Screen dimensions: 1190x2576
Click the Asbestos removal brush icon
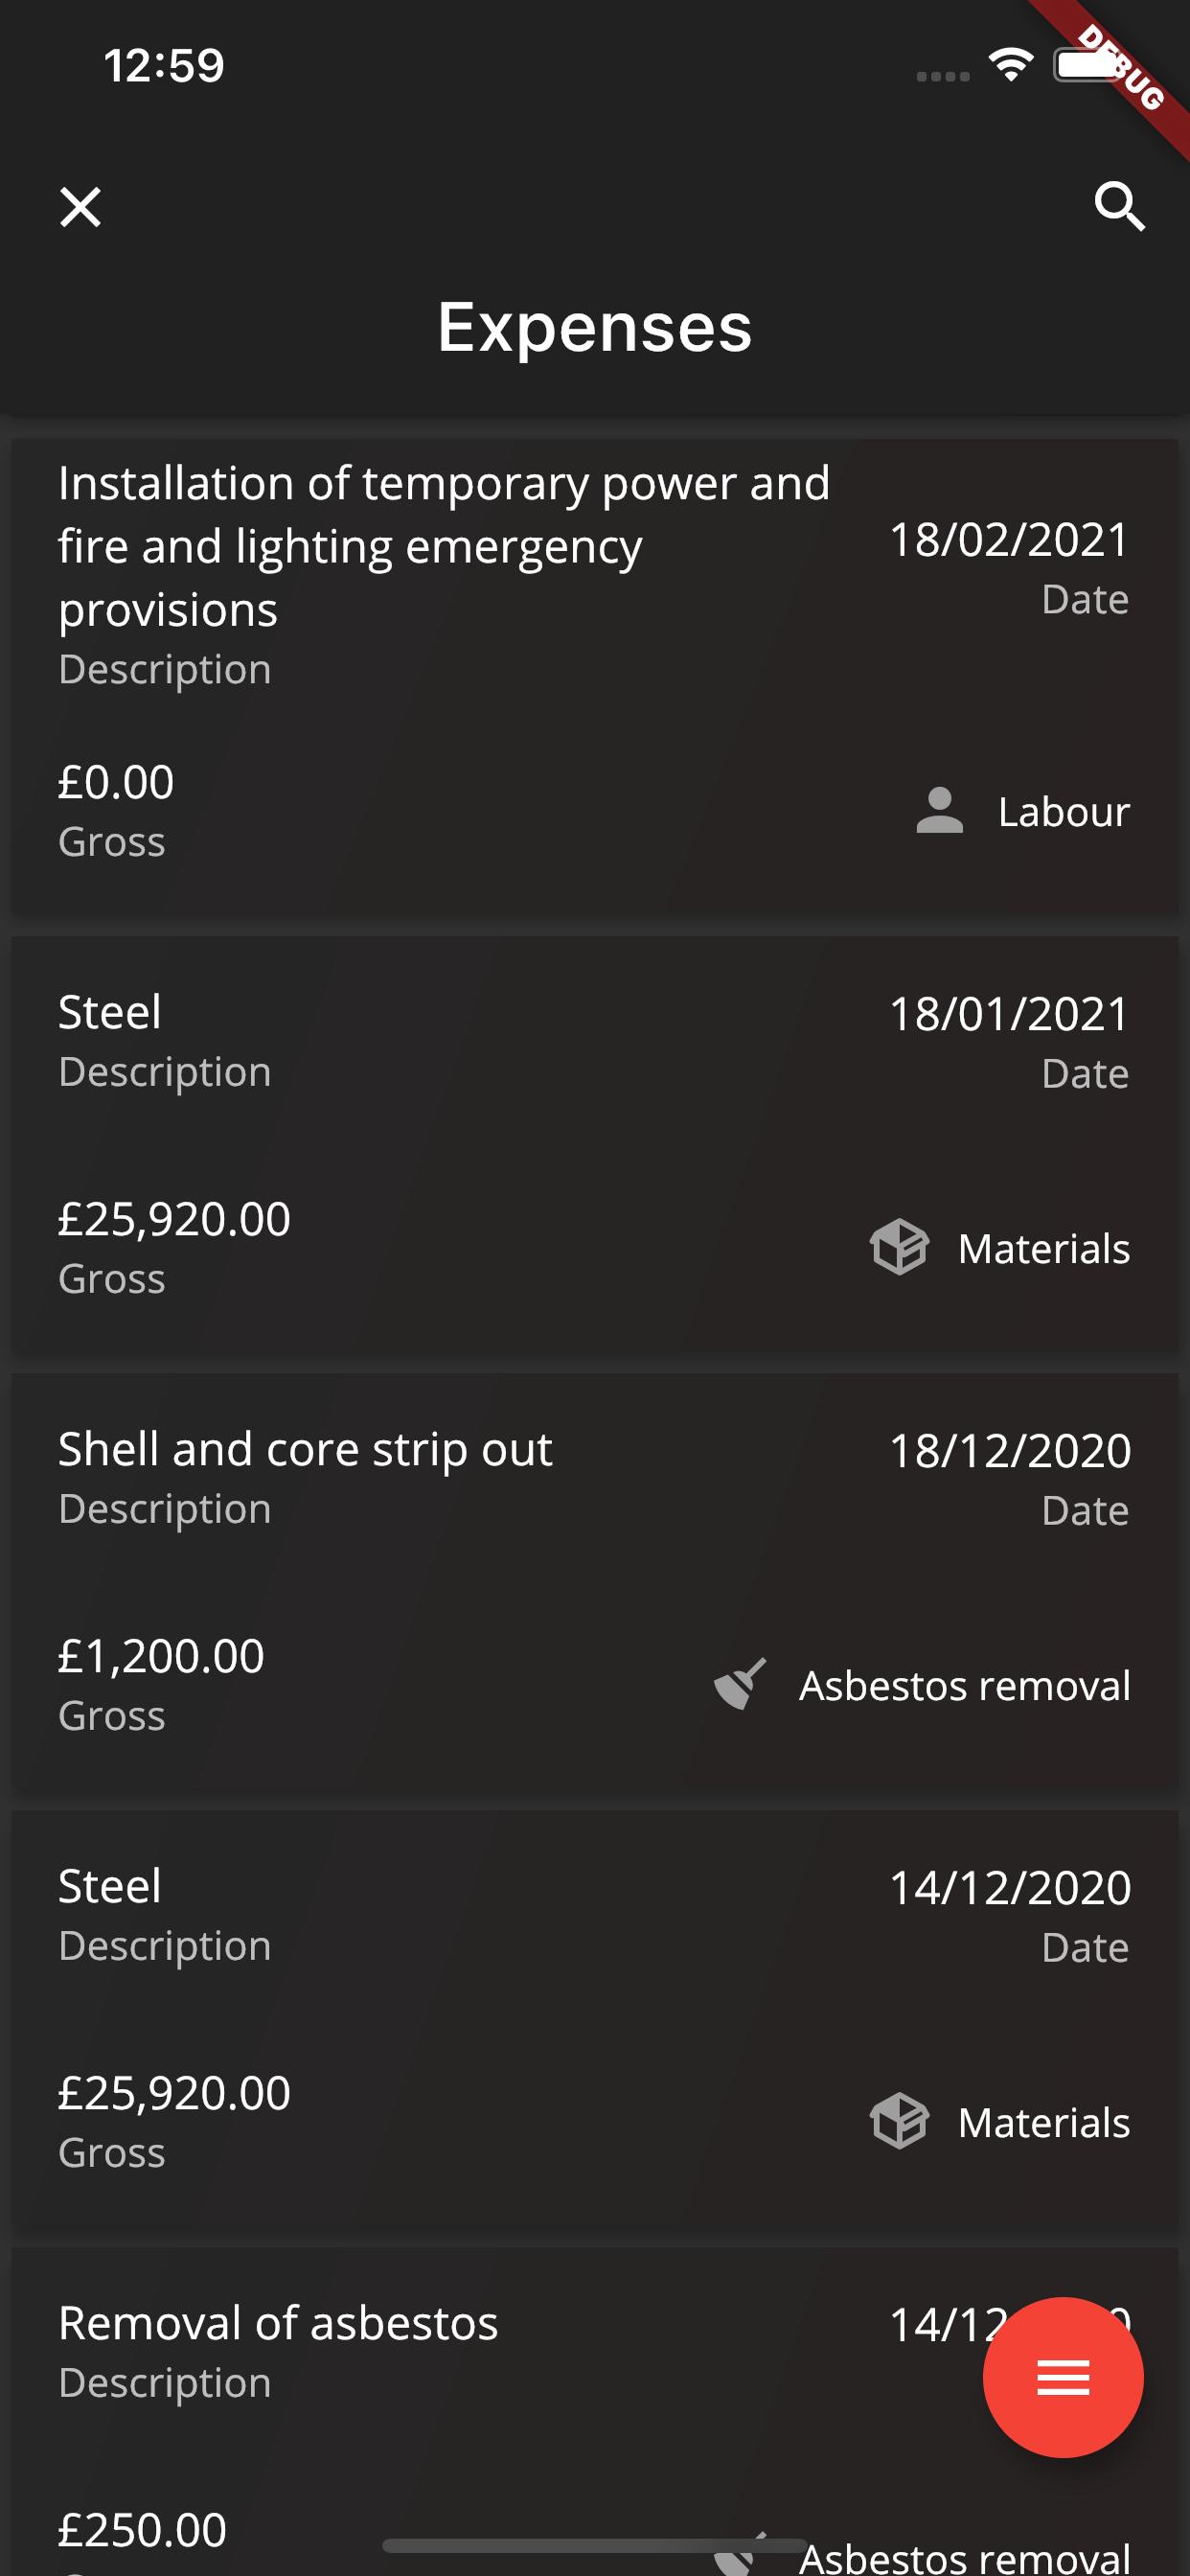click(x=740, y=1684)
